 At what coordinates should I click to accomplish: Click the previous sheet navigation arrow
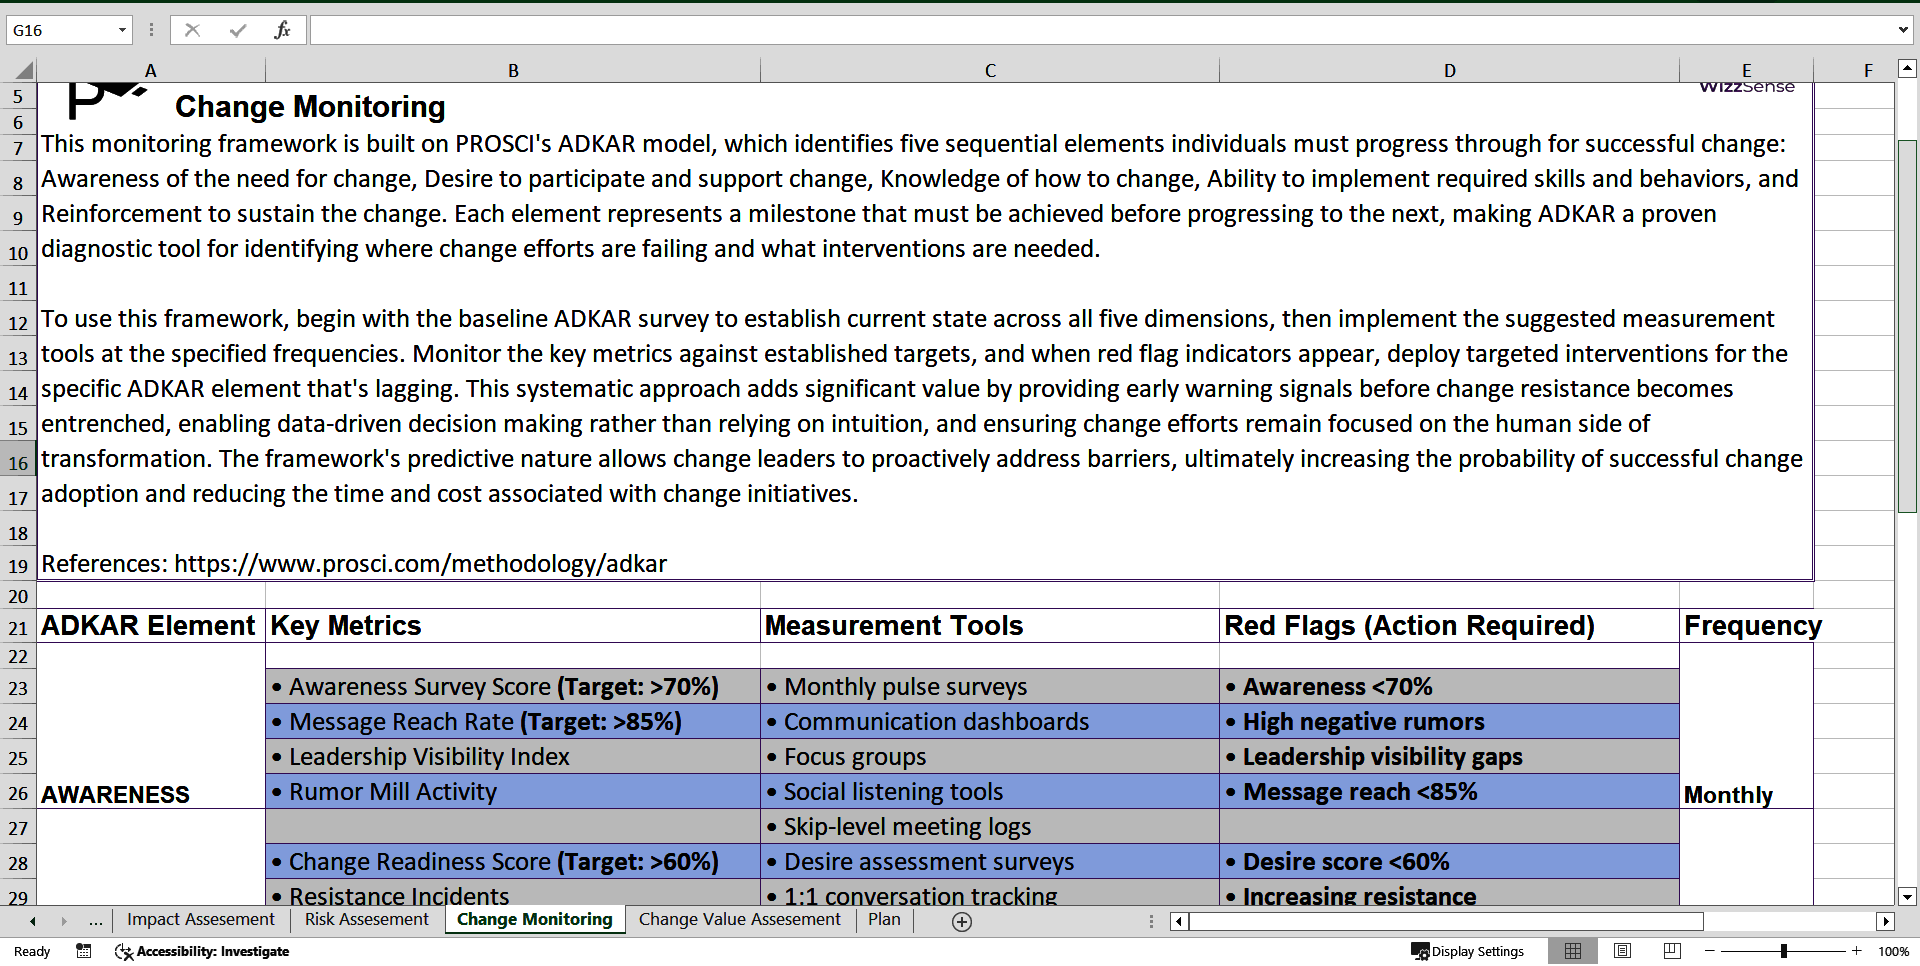(33, 921)
